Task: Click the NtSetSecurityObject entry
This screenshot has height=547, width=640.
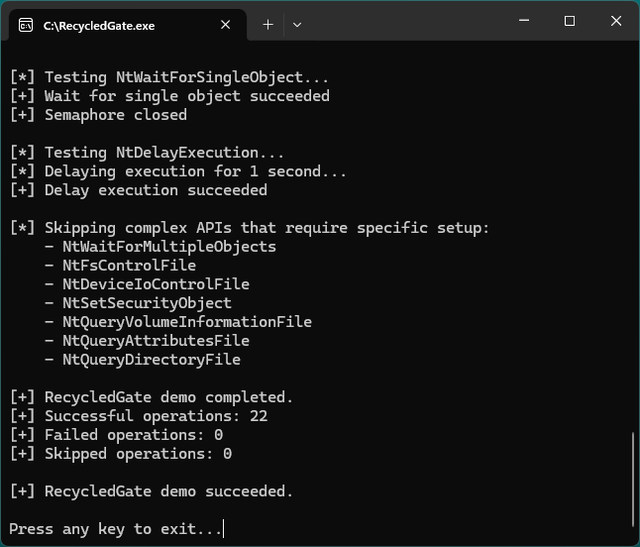Action: pyautogui.click(x=147, y=303)
